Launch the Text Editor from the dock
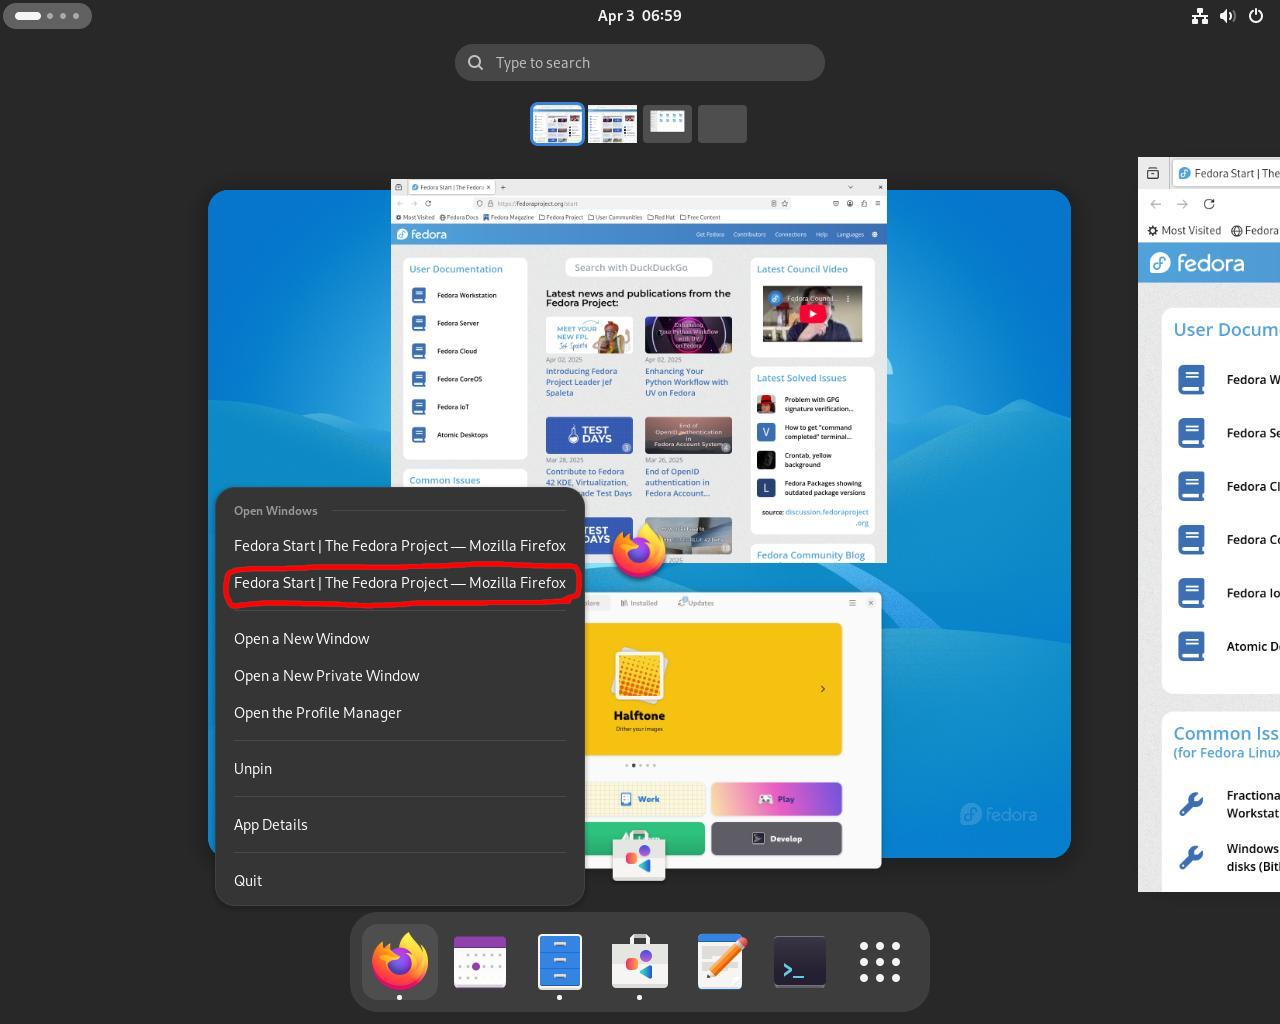This screenshot has width=1280, height=1024. (720, 961)
